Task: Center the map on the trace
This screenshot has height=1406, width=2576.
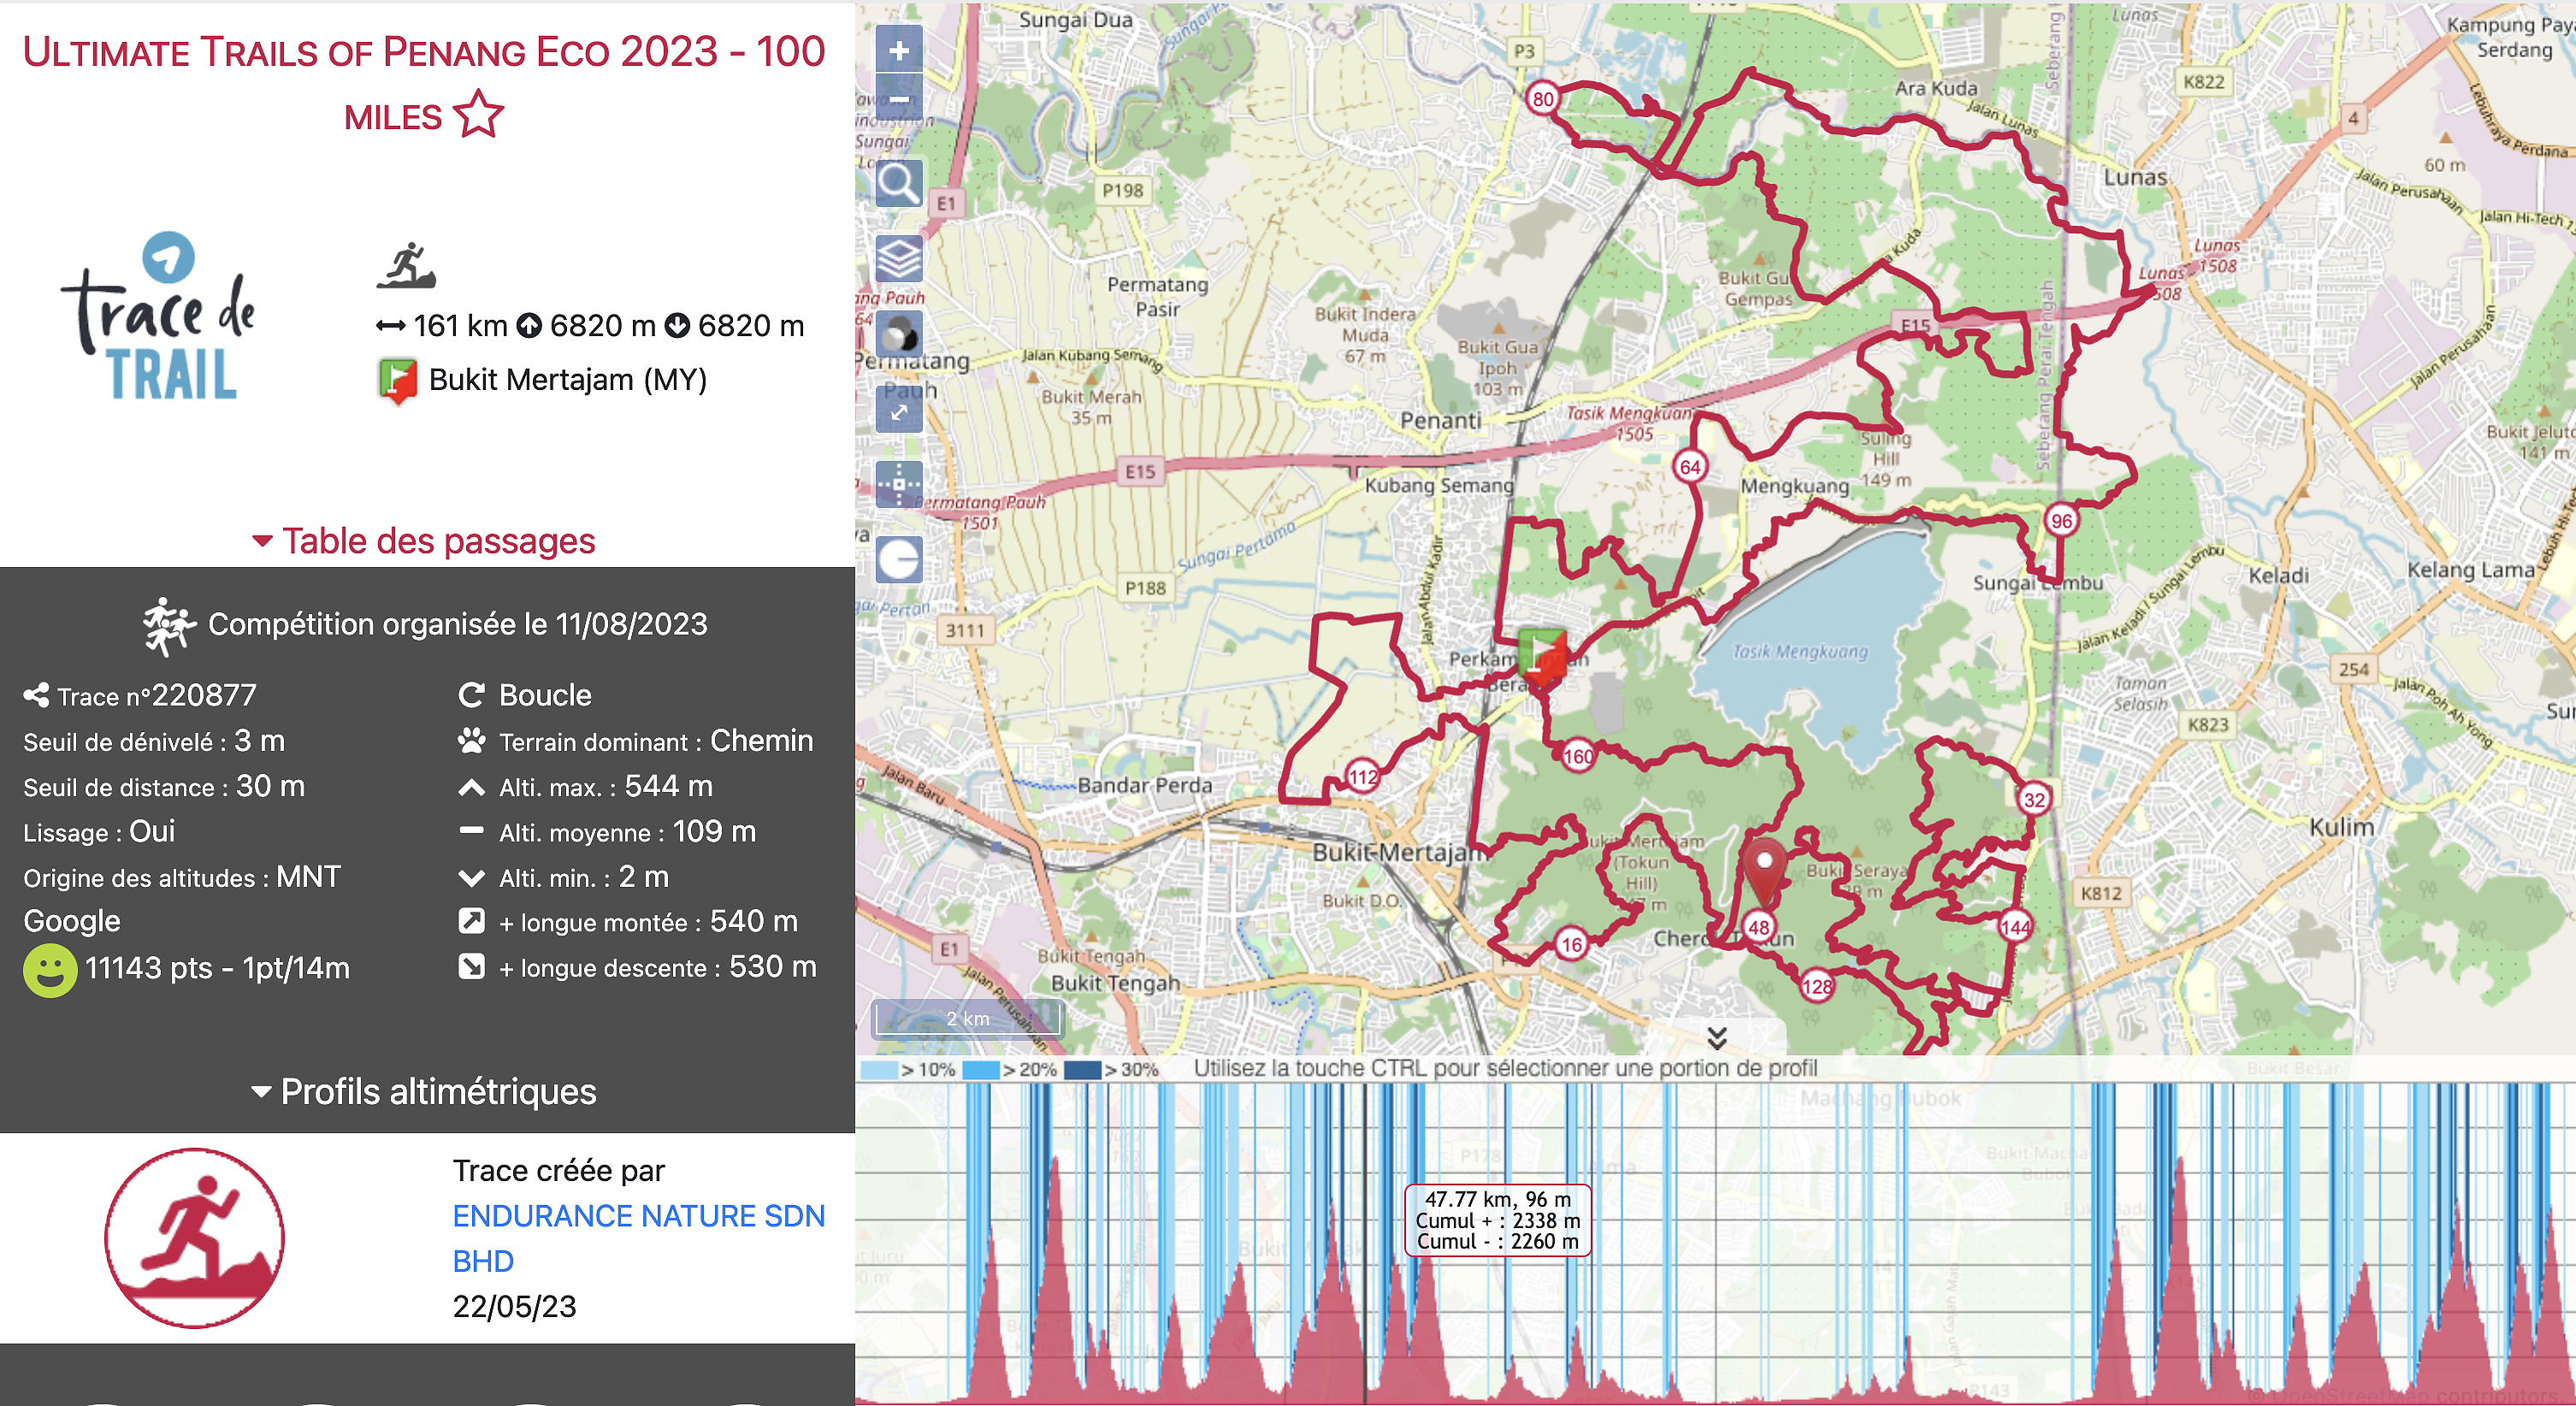Action: click(898, 485)
